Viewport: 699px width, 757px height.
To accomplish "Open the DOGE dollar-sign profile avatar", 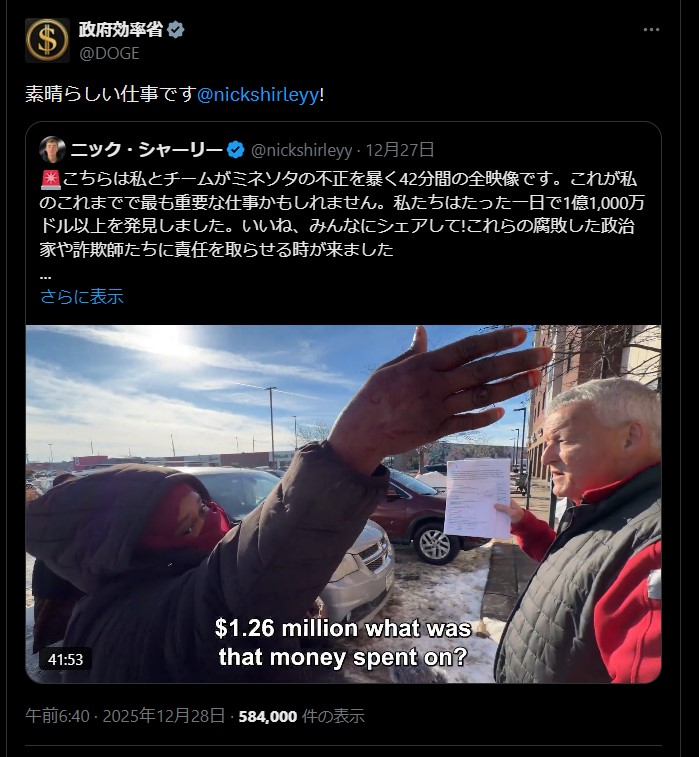I will point(47,41).
